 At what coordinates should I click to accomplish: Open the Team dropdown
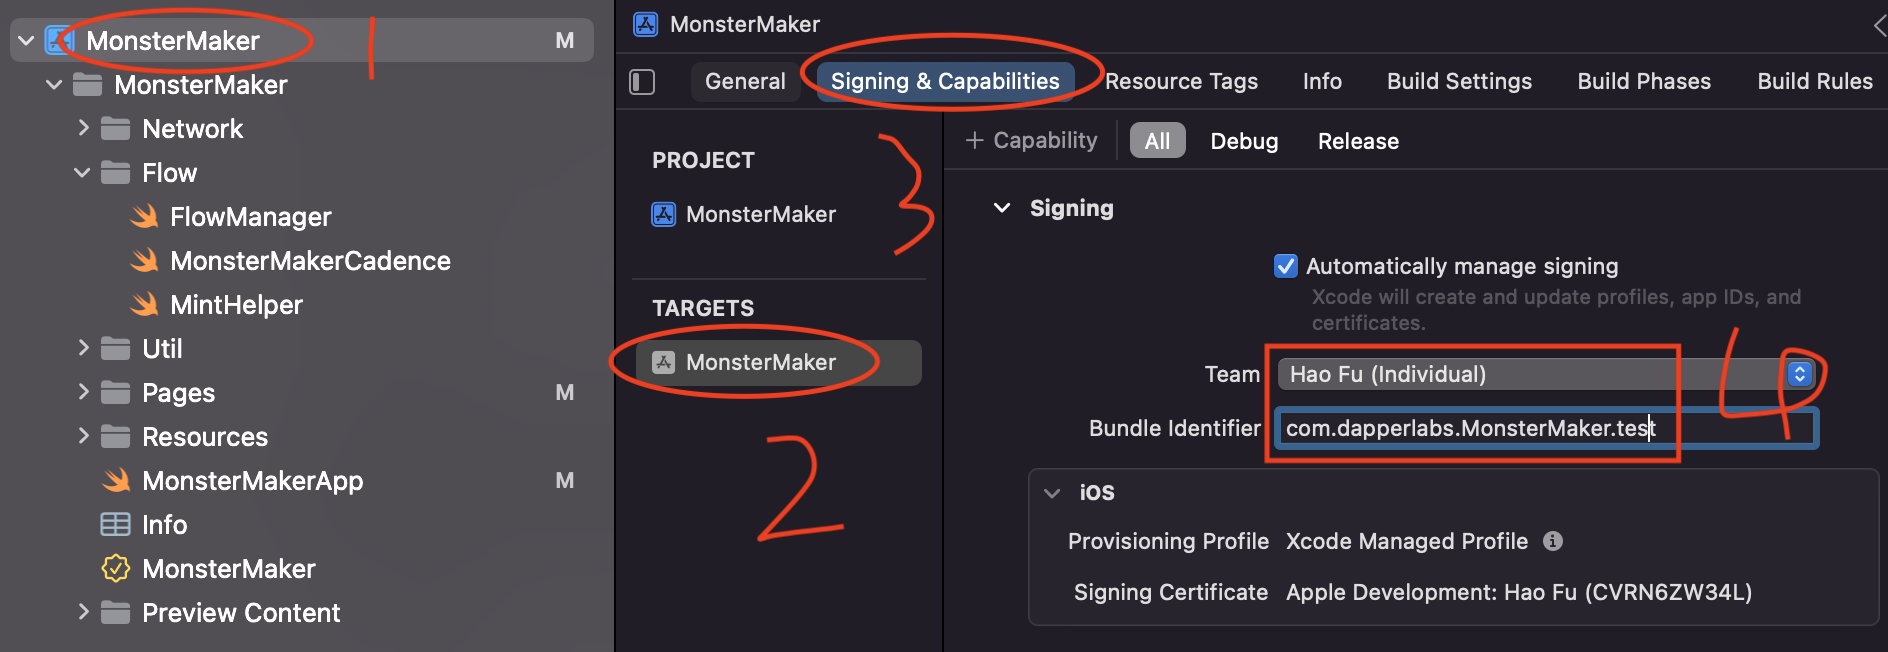(x=1800, y=373)
